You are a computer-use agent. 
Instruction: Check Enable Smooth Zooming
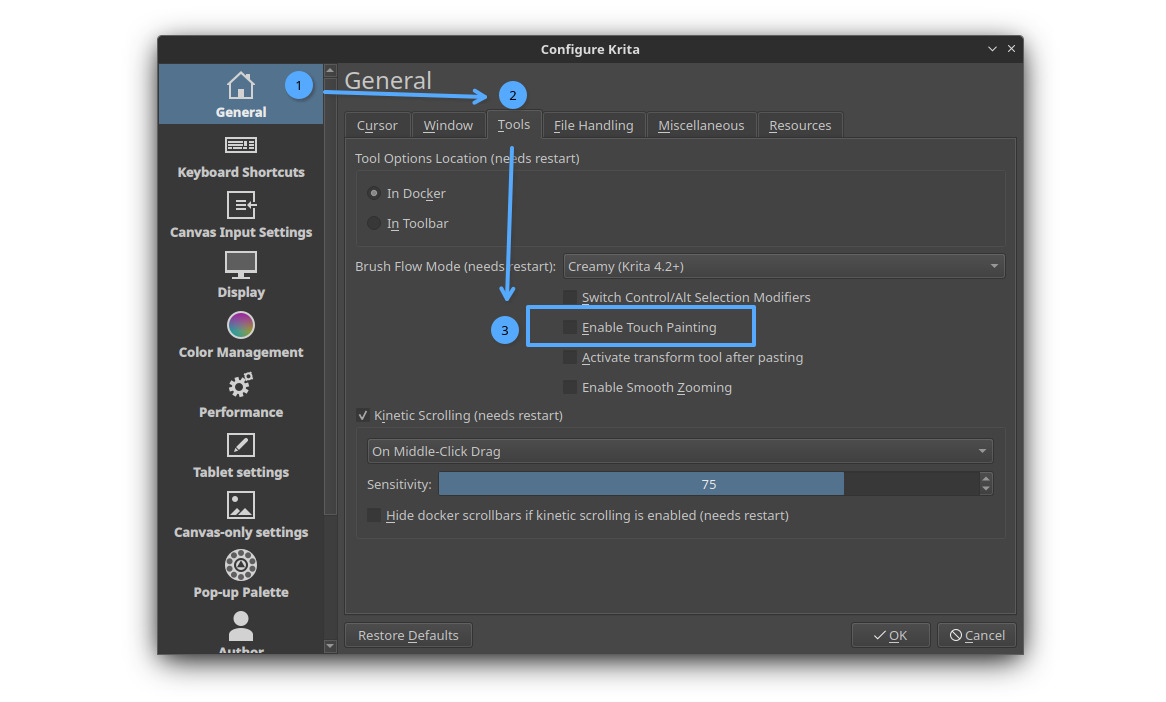[x=570, y=387]
